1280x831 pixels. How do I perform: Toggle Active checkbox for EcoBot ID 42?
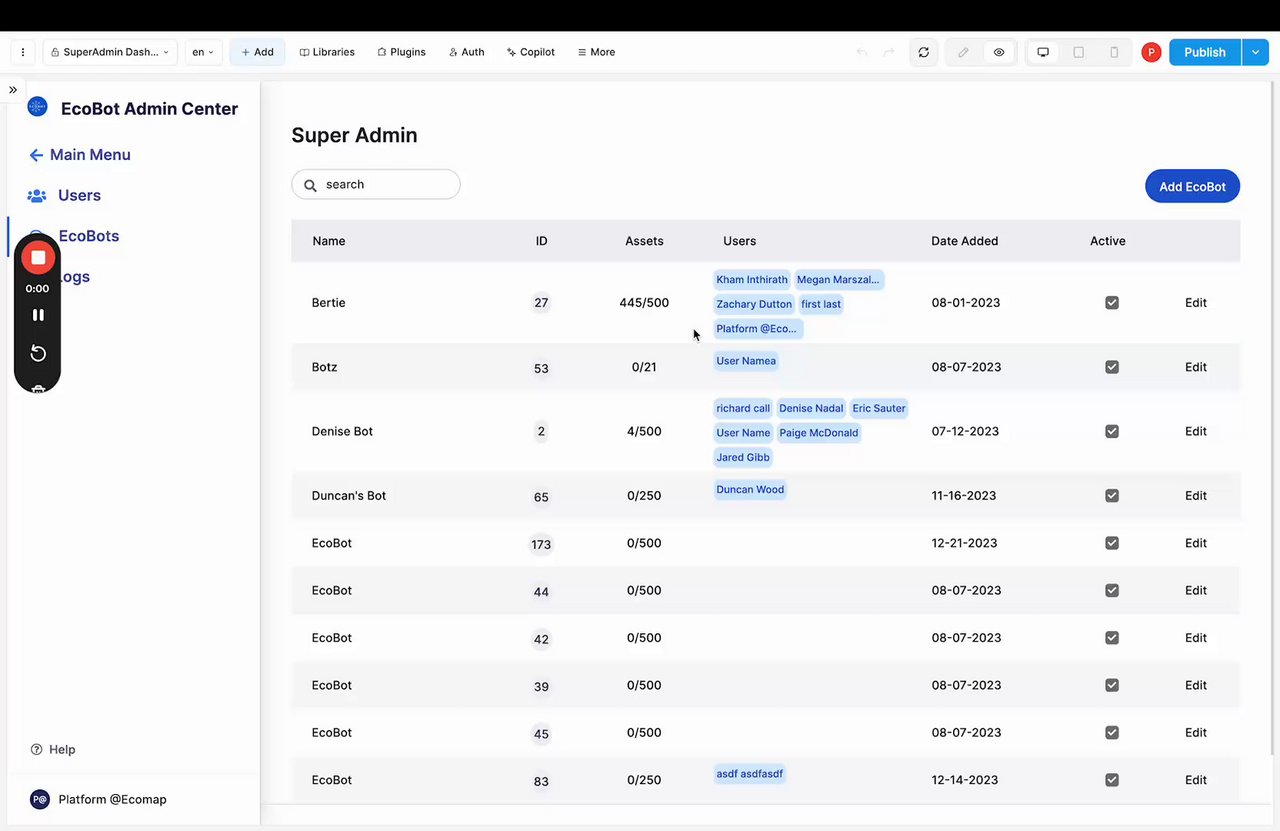click(x=1112, y=638)
